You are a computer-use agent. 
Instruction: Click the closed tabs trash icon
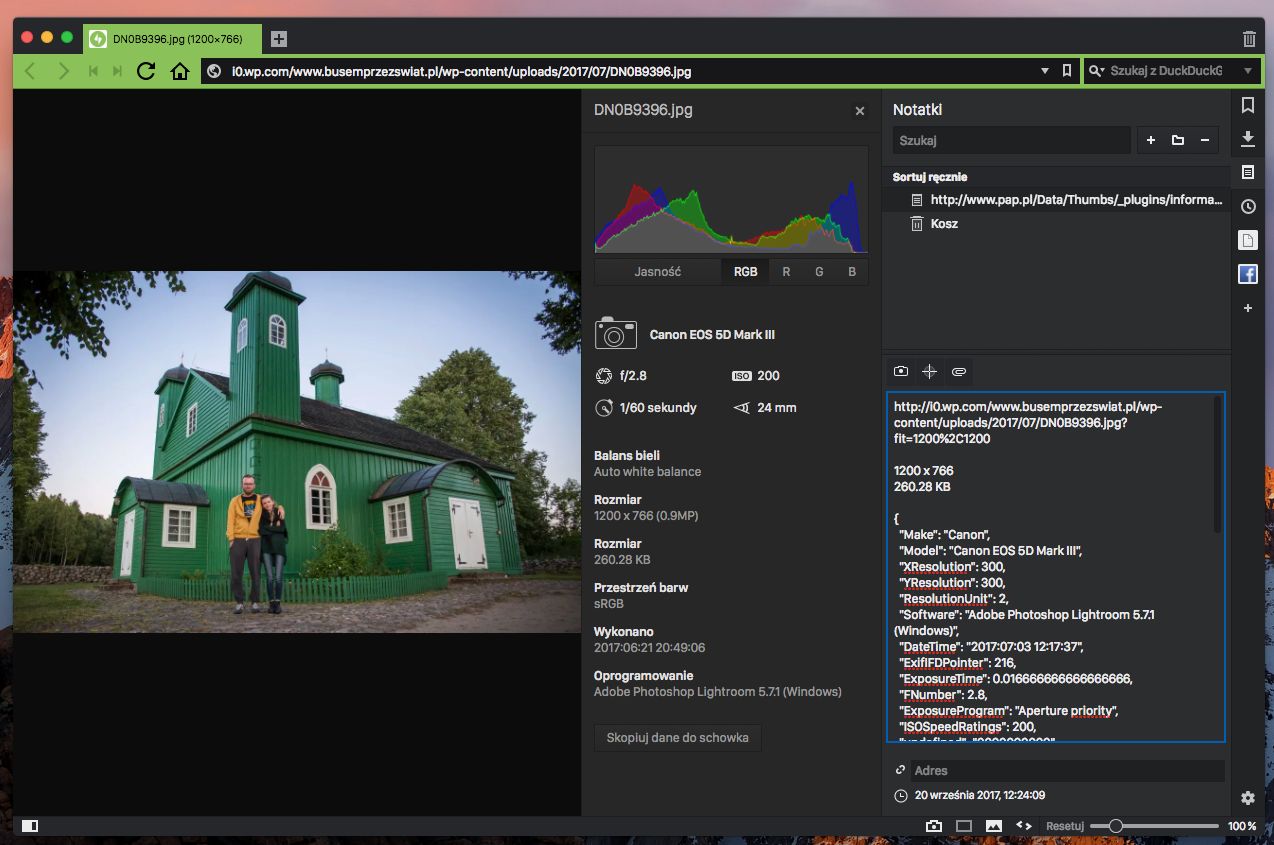(1249, 39)
